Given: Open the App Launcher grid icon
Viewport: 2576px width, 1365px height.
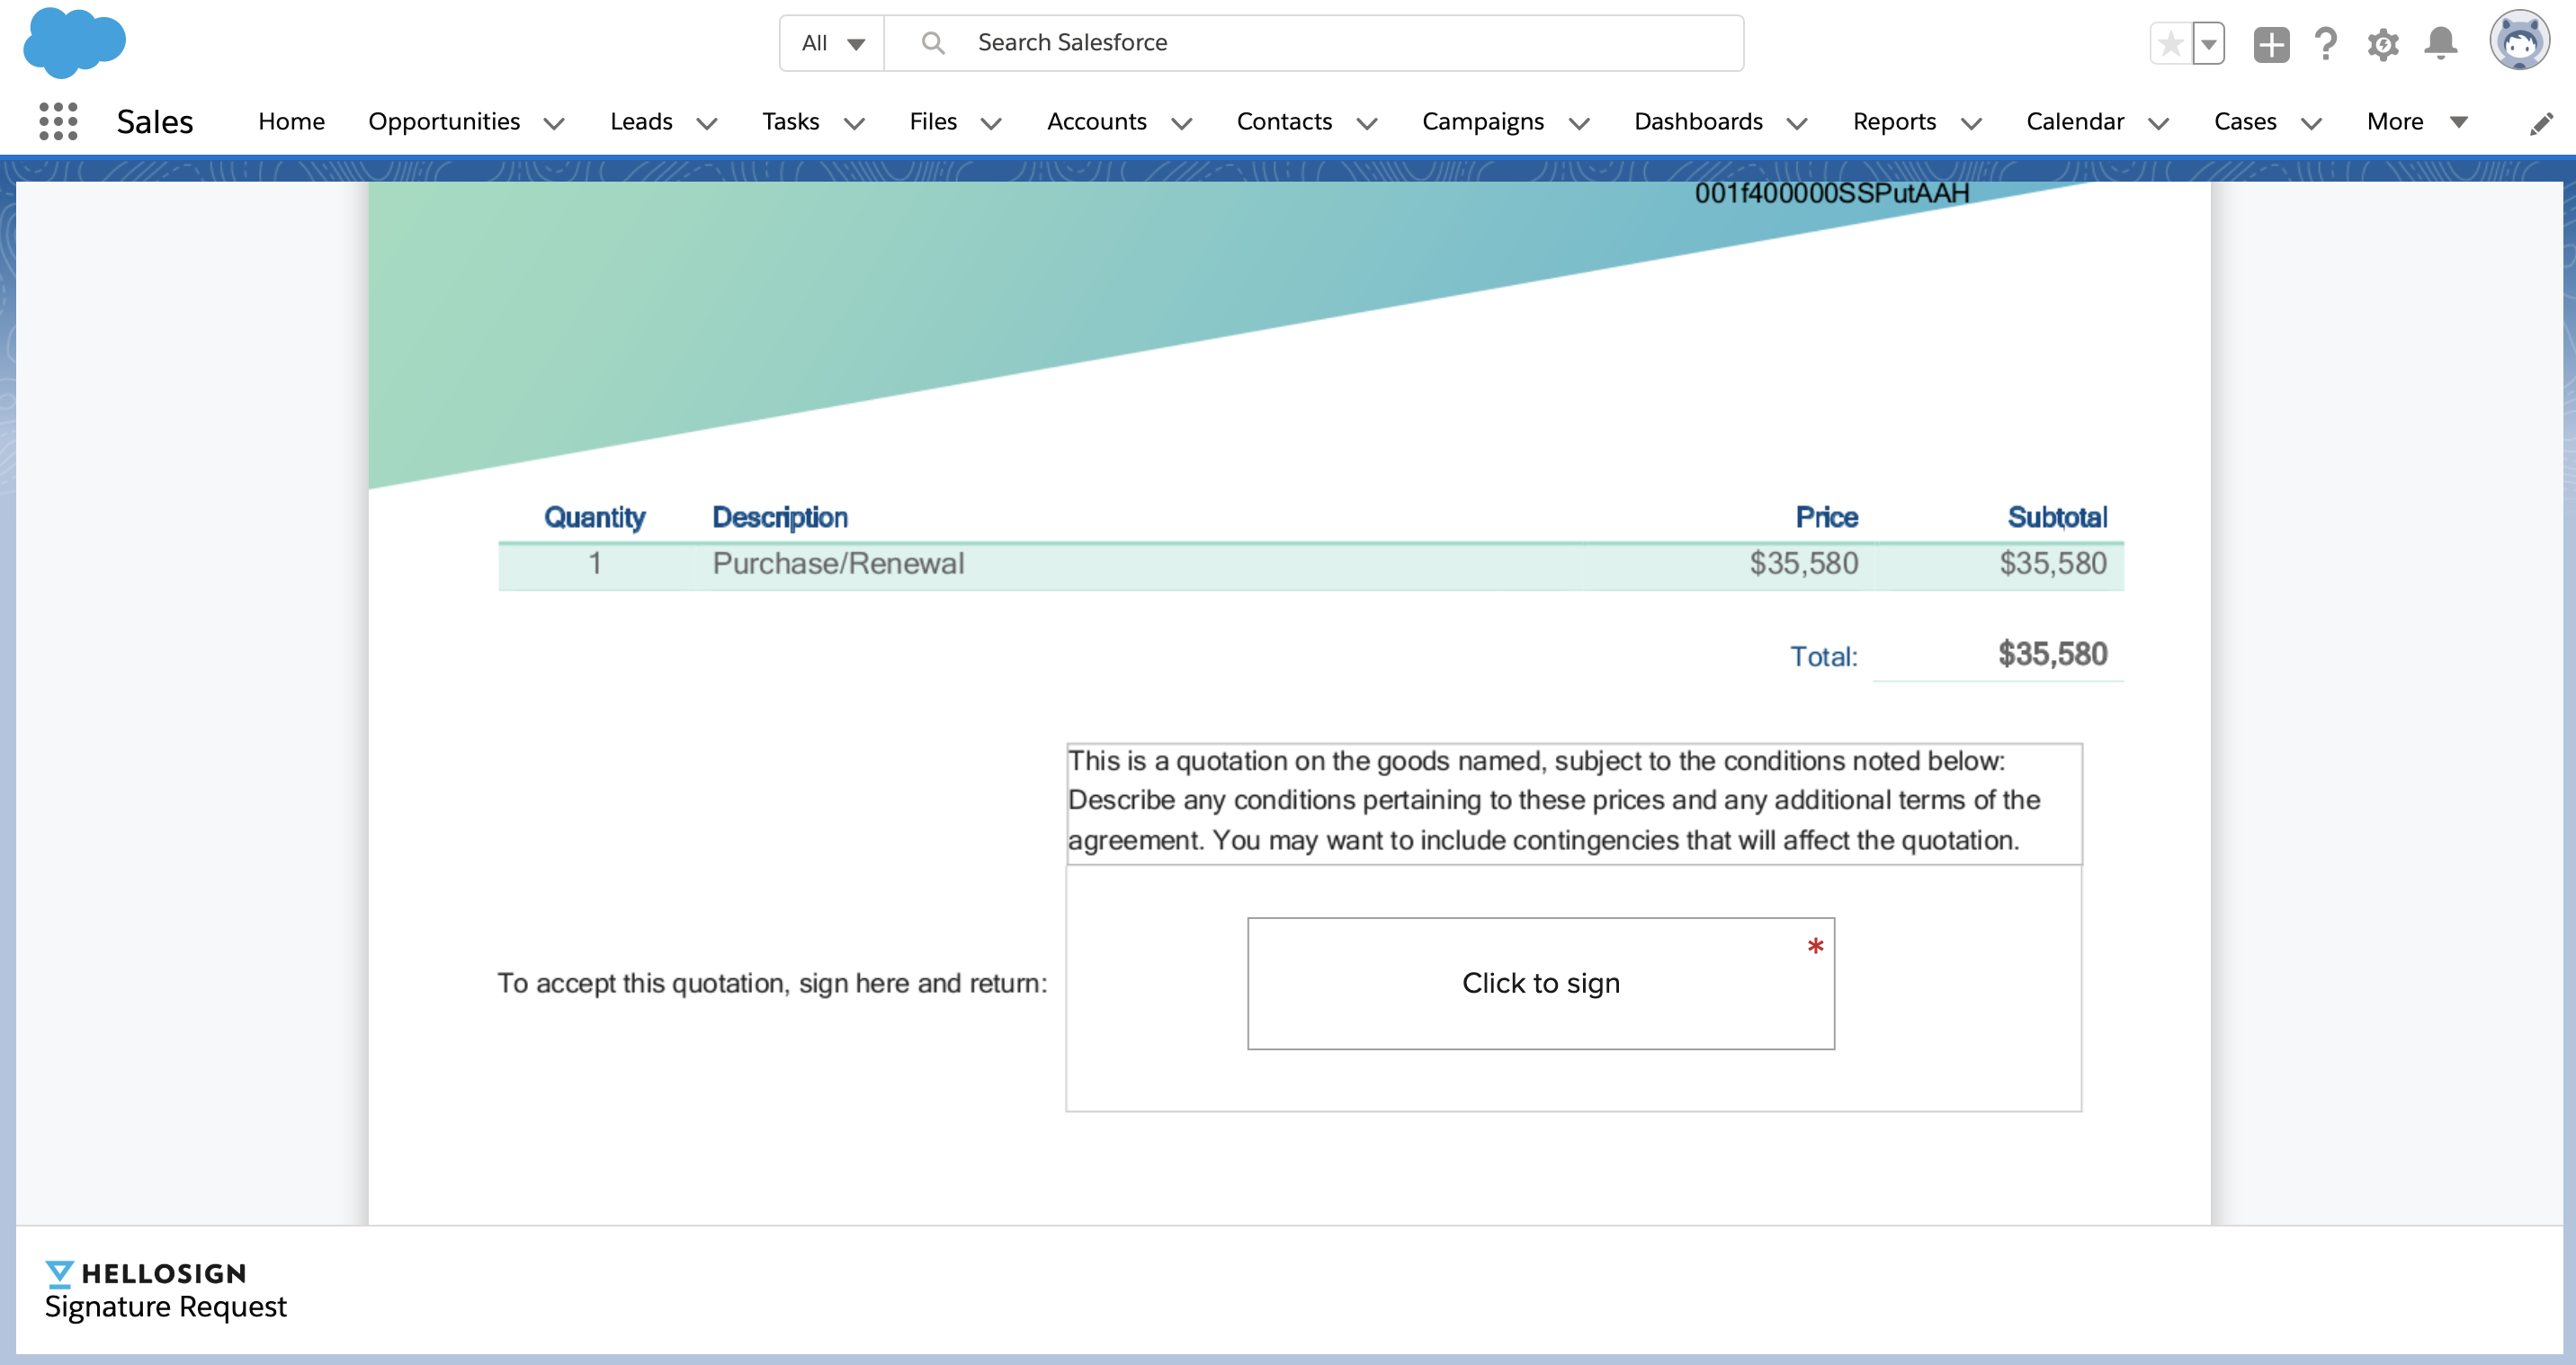Looking at the screenshot, I should (x=58, y=121).
